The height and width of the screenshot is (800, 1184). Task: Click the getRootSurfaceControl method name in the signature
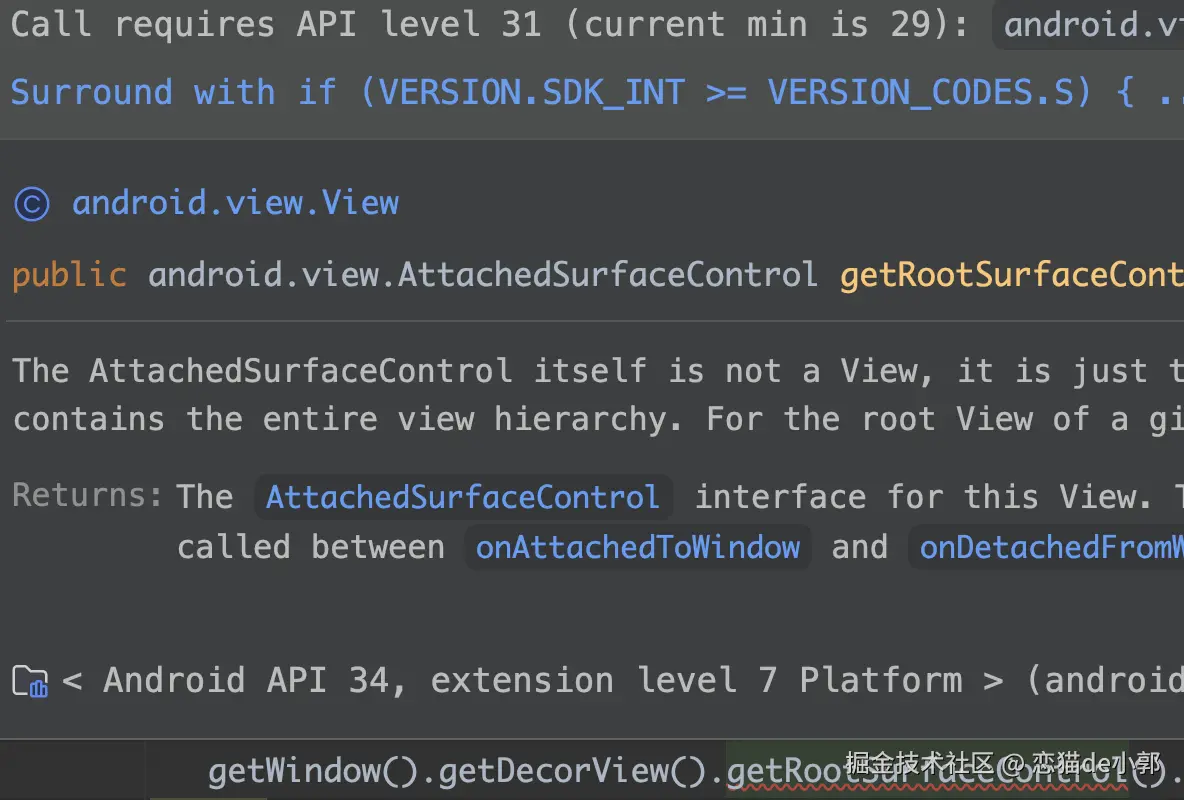(1012, 274)
